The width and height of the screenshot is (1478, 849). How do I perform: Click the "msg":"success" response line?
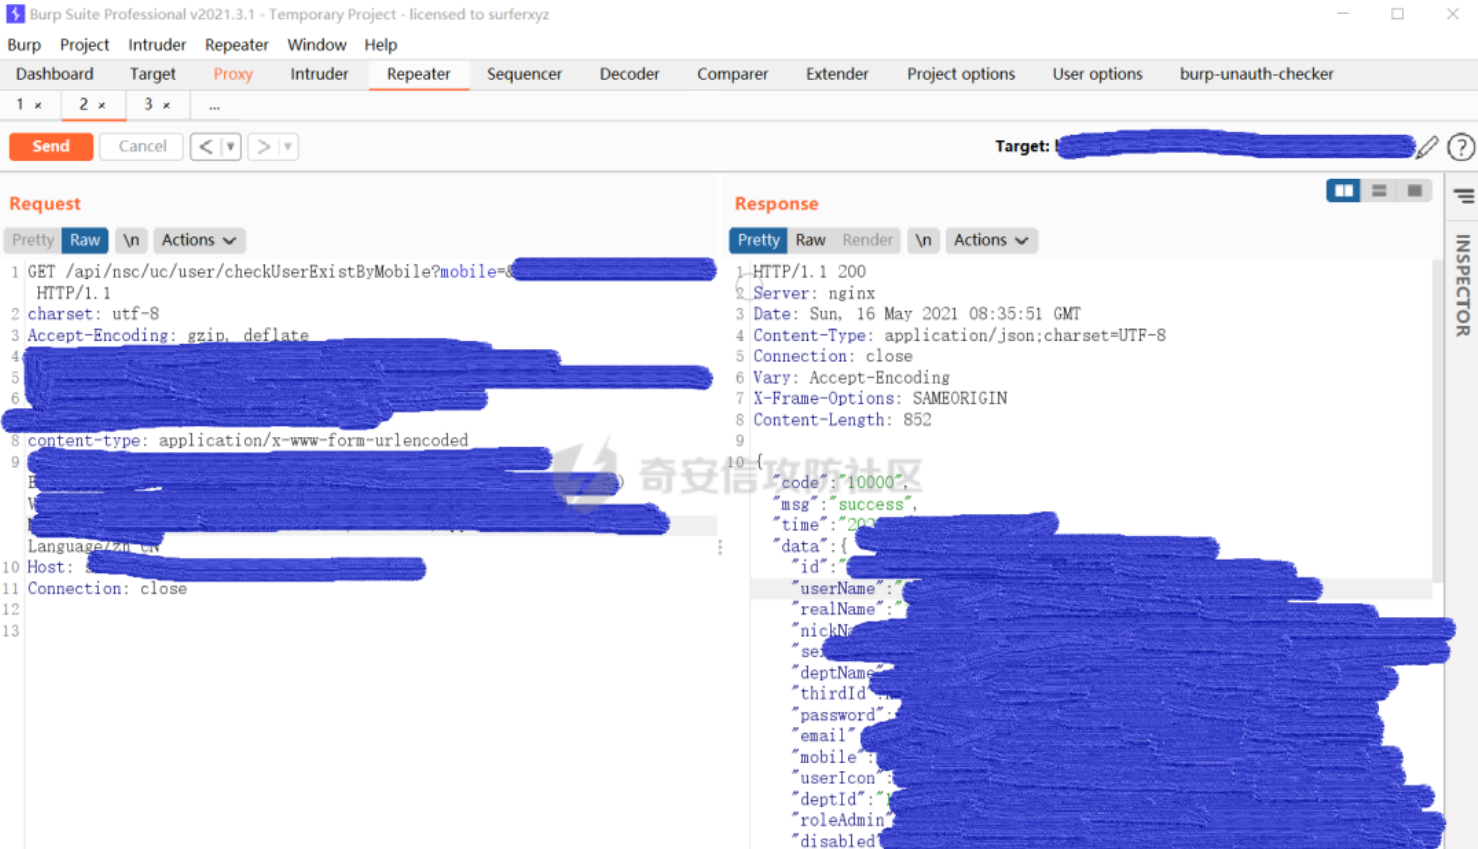pyautogui.click(x=843, y=504)
